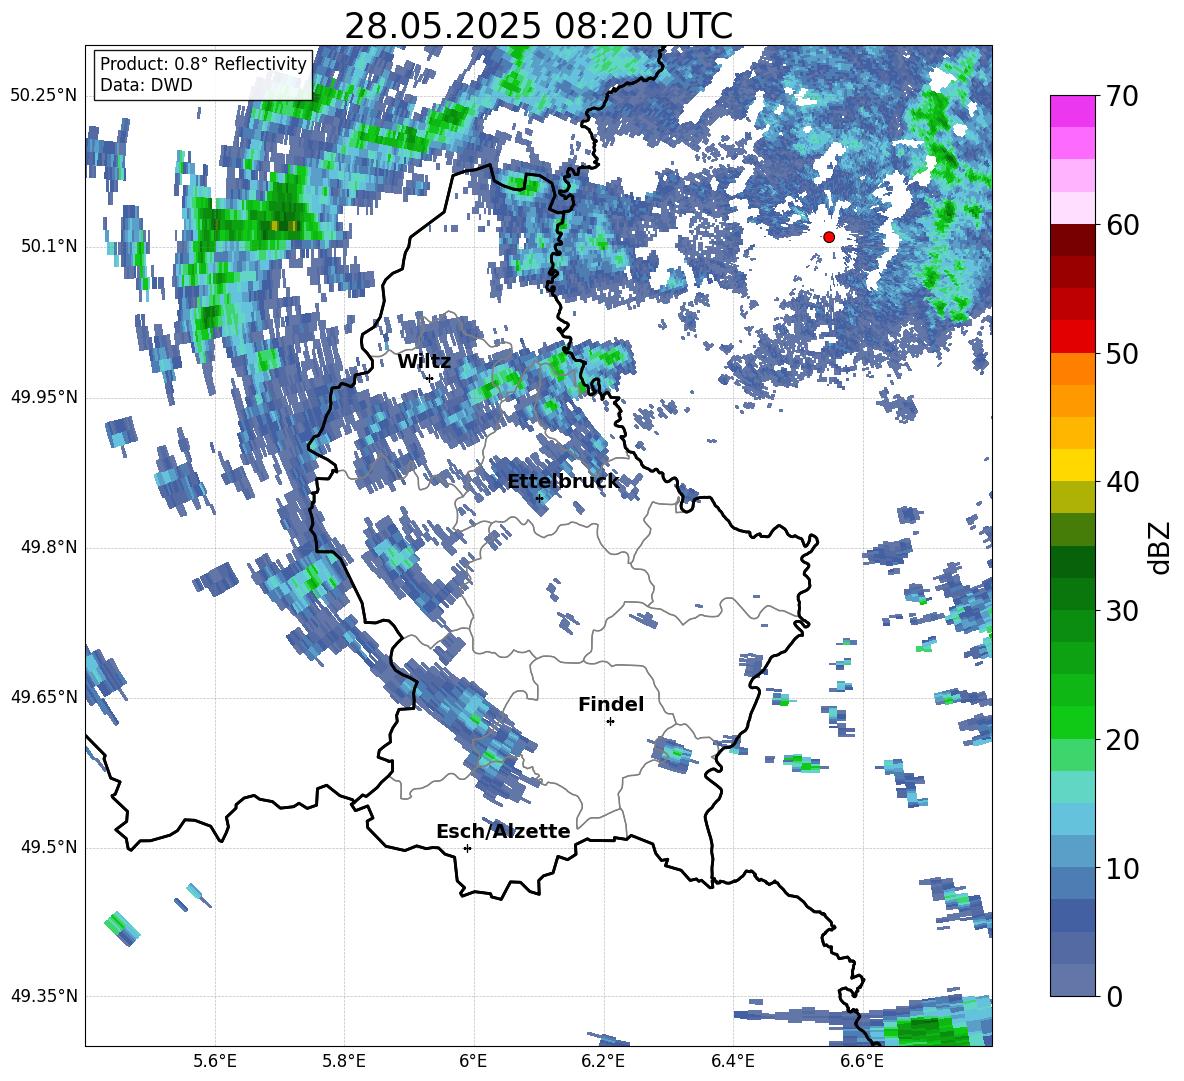
Task: Click the 28.05.2025 08:20 UTC title
Action: pos(539,26)
